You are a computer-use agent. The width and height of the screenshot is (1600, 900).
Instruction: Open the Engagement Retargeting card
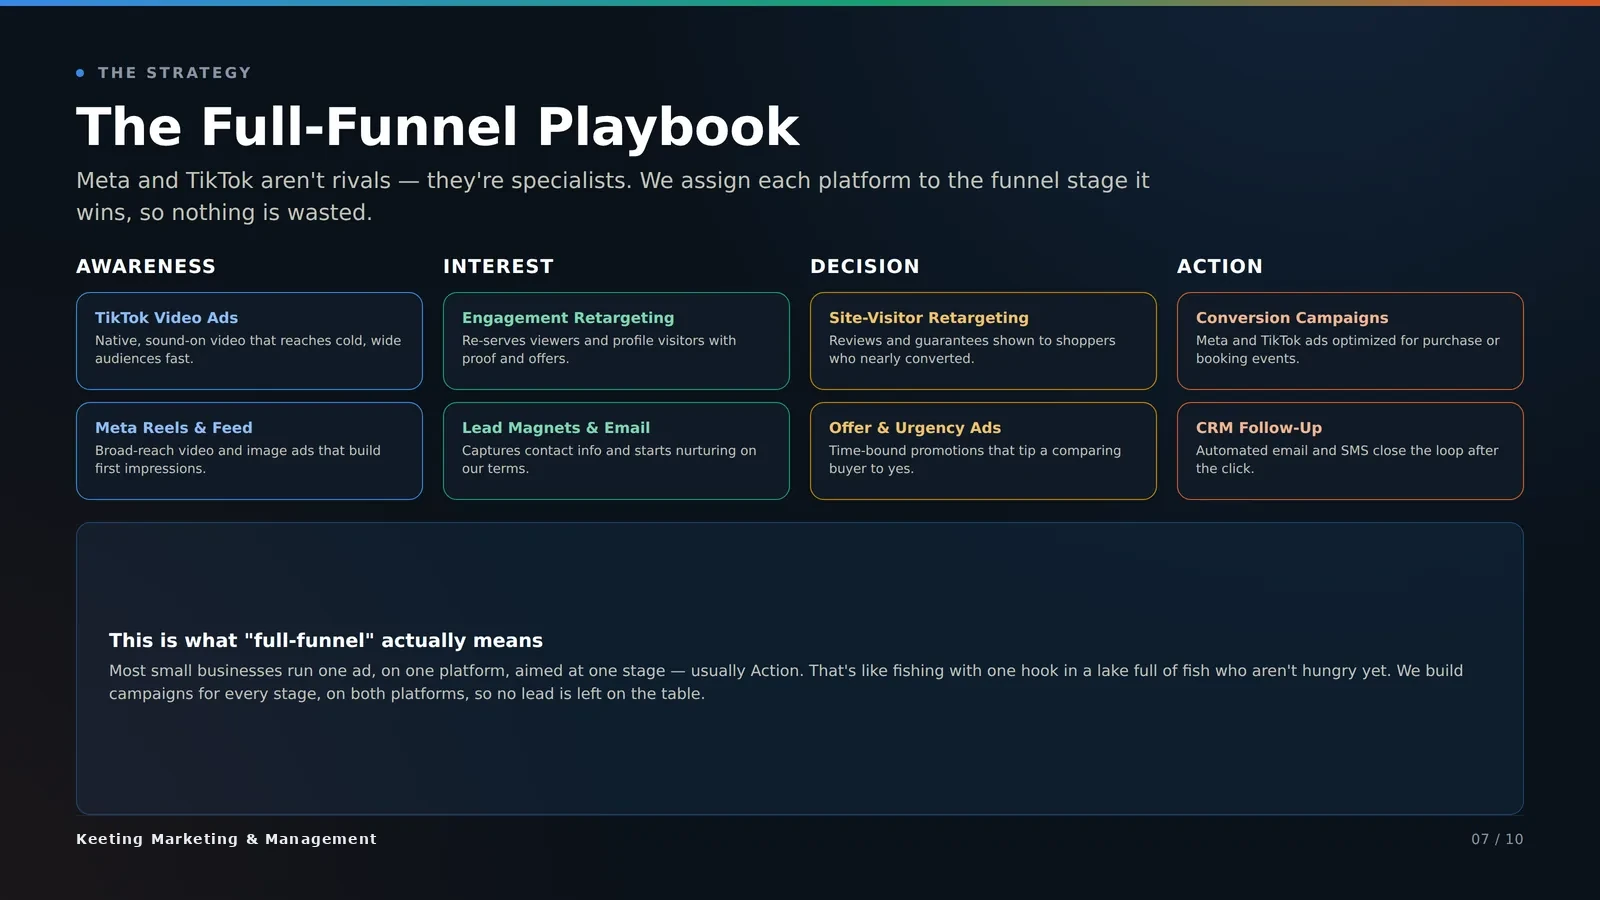tap(616, 341)
